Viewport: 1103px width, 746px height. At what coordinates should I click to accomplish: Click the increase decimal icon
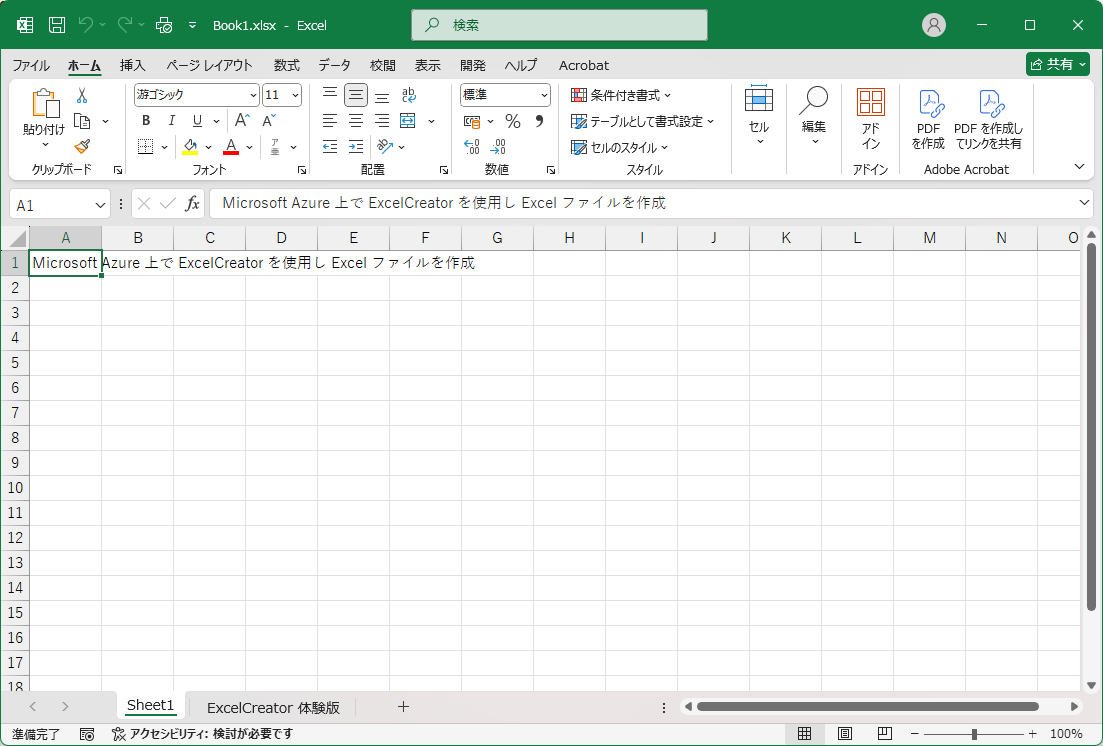(472, 146)
